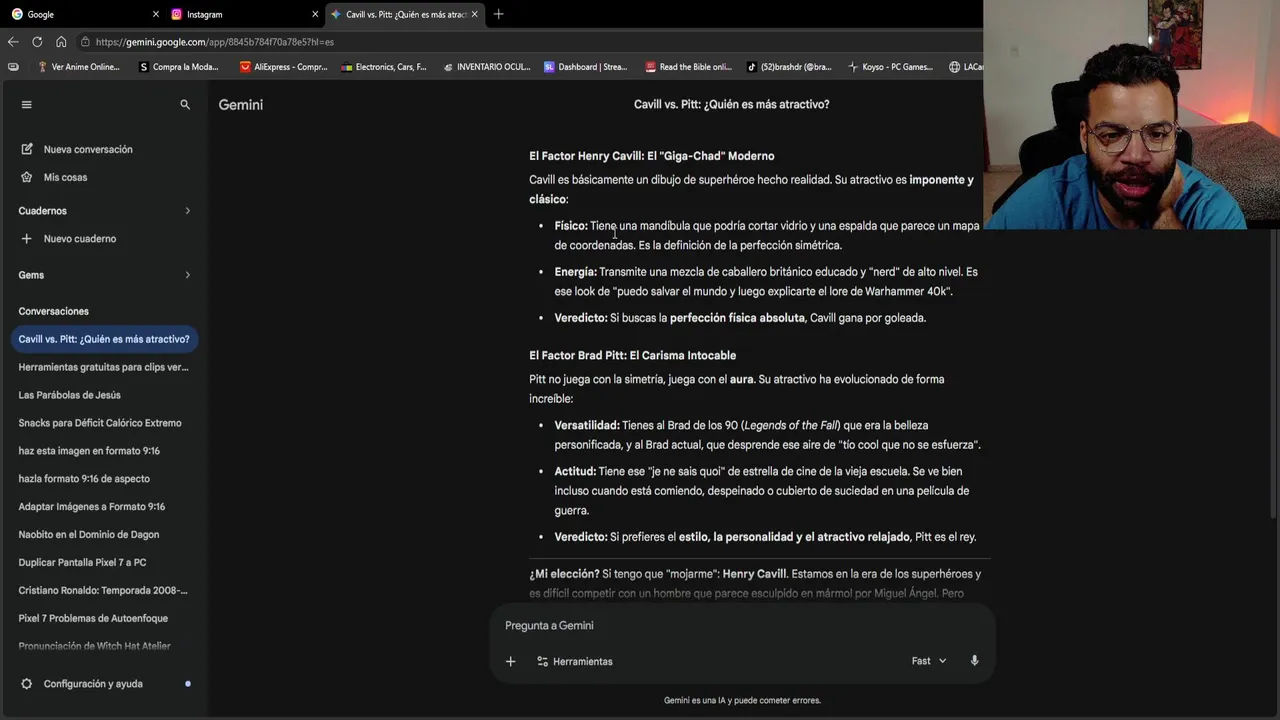Open Compra la Moda bookmark
The image size is (1280, 720).
tap(178, 67)
